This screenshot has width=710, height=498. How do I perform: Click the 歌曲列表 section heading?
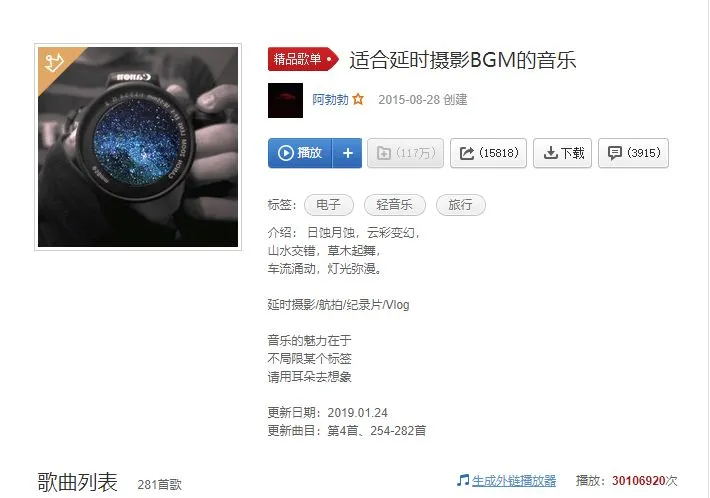pyautogui.click(x=77, y=482)
